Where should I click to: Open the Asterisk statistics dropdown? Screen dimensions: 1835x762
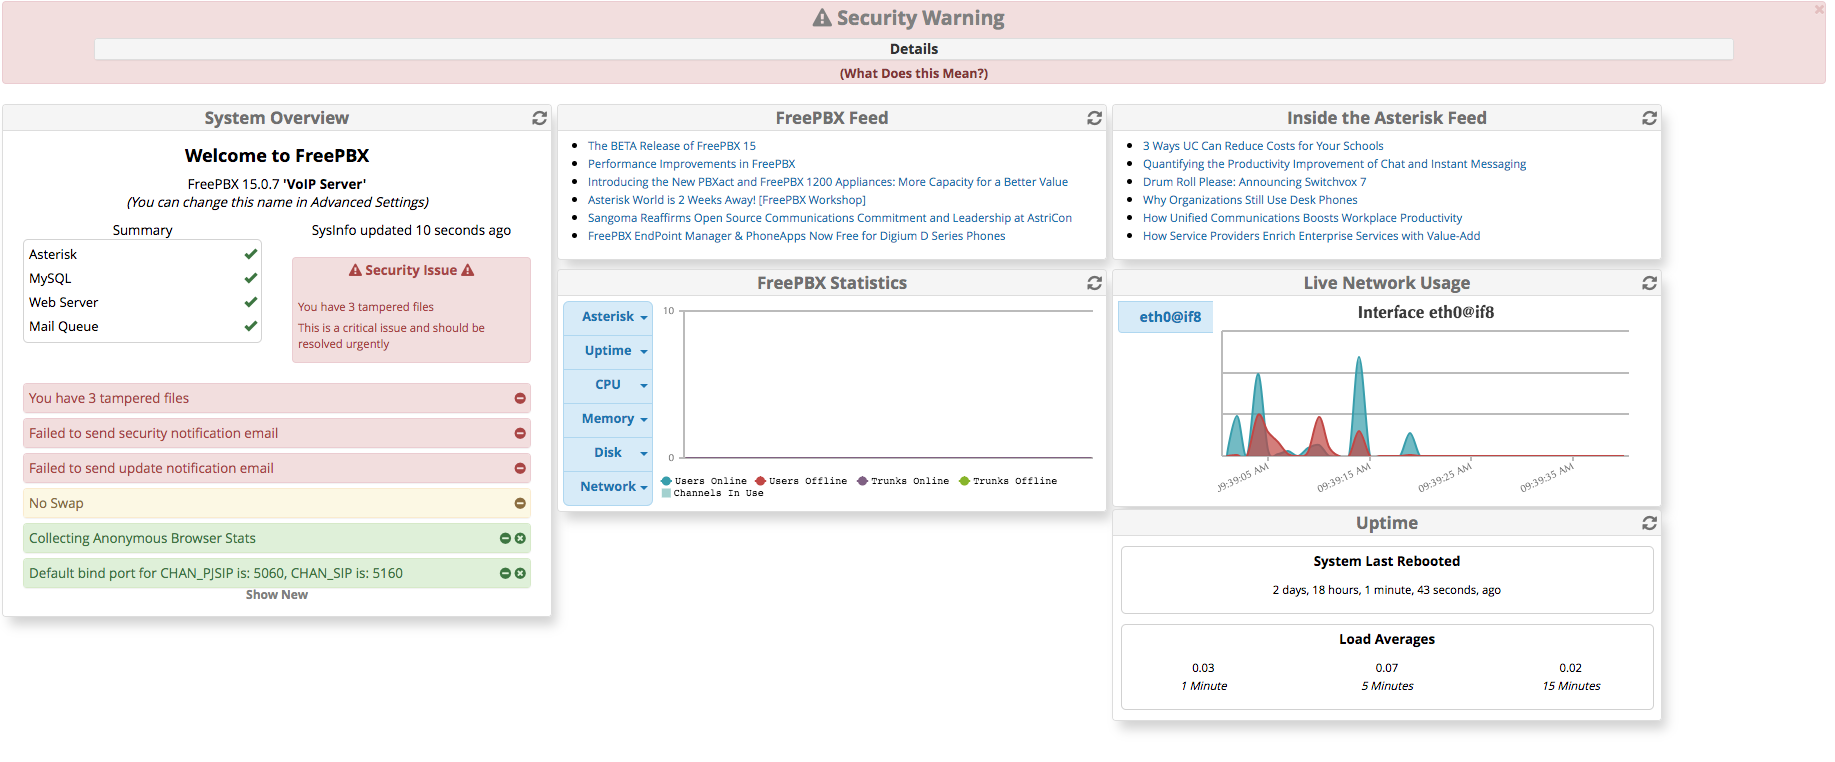click(x=608, y=317)
